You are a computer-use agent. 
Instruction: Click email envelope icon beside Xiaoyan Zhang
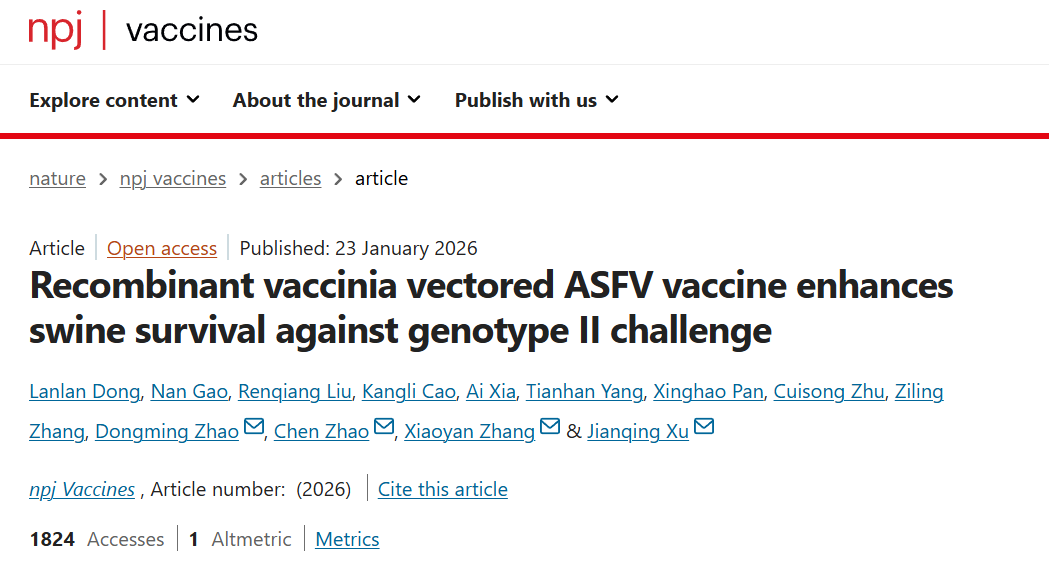click(550, 428)
